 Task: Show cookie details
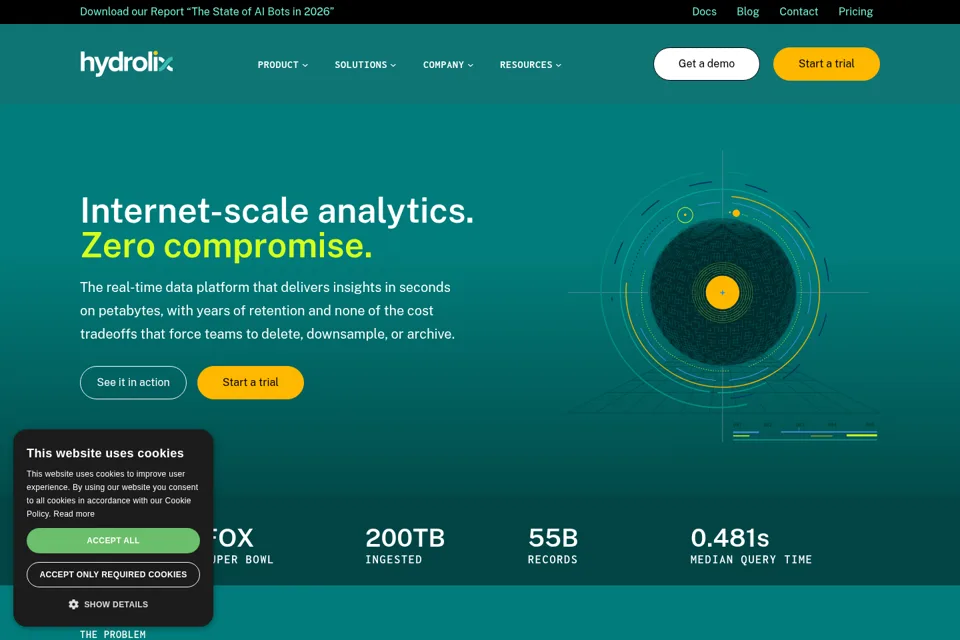[108, 604]
